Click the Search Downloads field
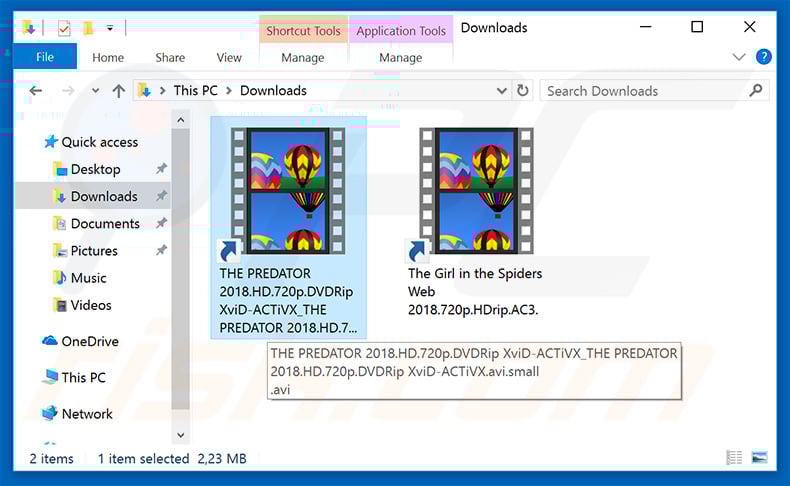790x486 pixels. click(x=654, y=91)
